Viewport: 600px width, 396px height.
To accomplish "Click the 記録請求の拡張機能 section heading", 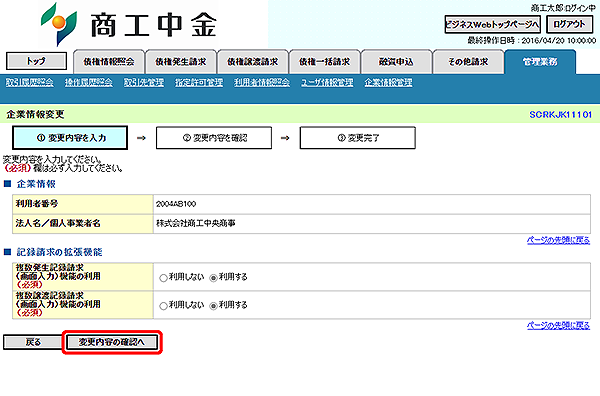I will pos(59,252).
